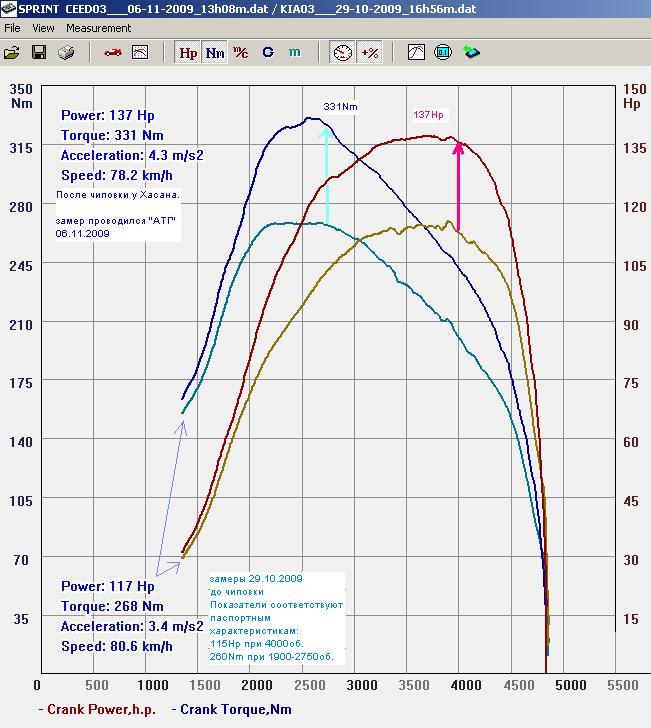The width and height of the screenshot is (651, 728).
Task: Click the curve graph window icon
Action: coord(416,52)
